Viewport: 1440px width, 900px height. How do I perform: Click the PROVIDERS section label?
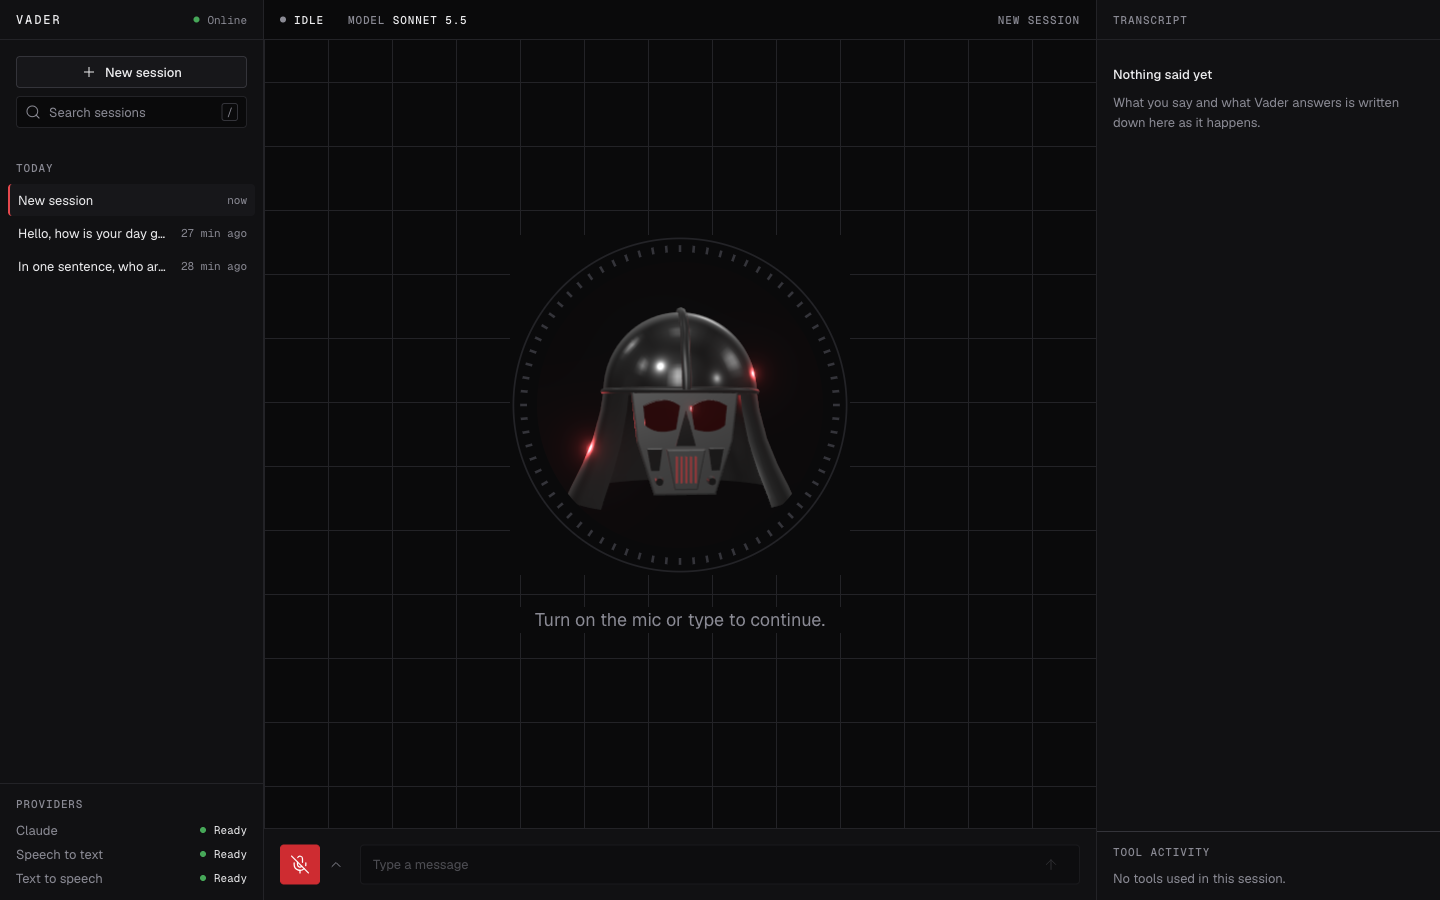tap(49, 804)
